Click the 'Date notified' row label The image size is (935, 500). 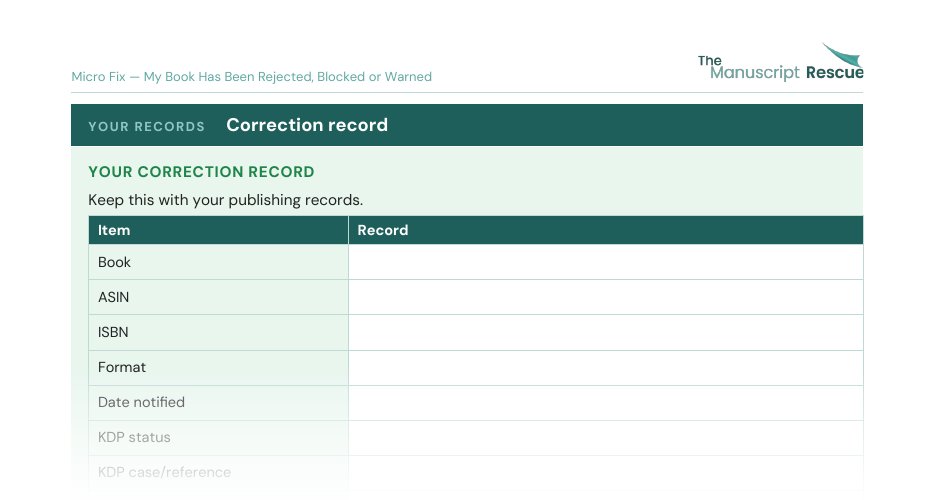[141, 402]
